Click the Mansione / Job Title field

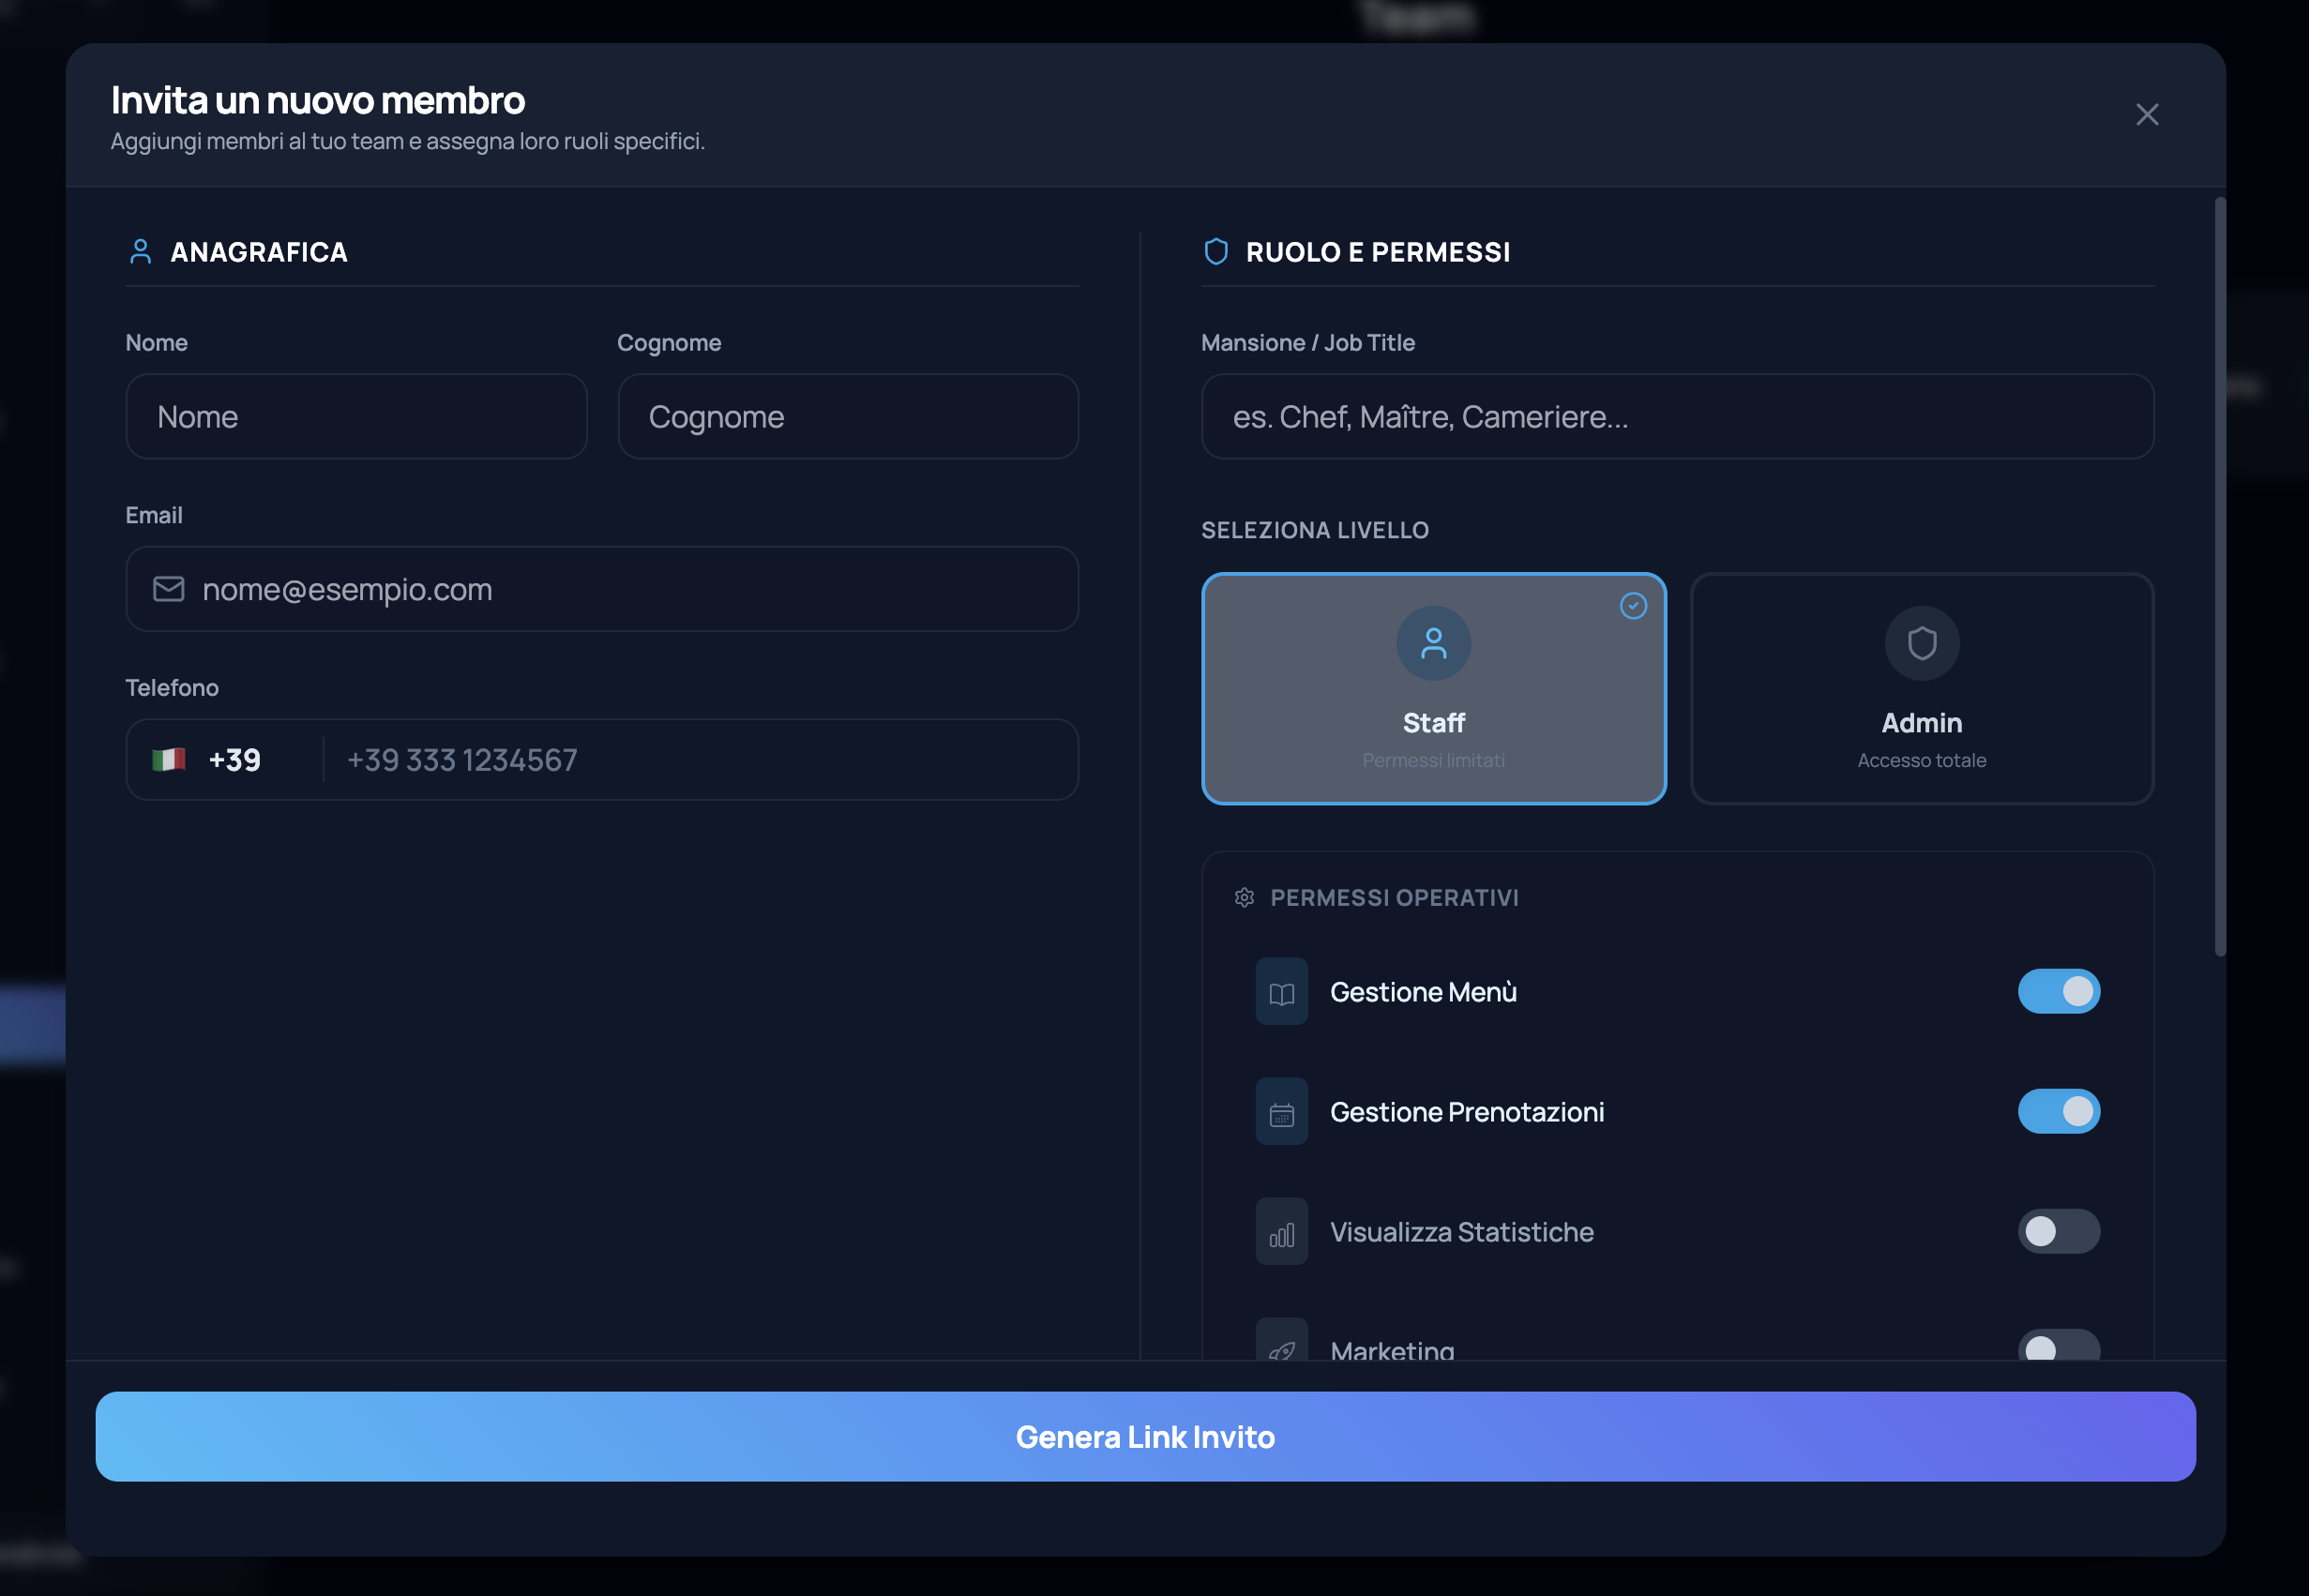point(1677,417)
